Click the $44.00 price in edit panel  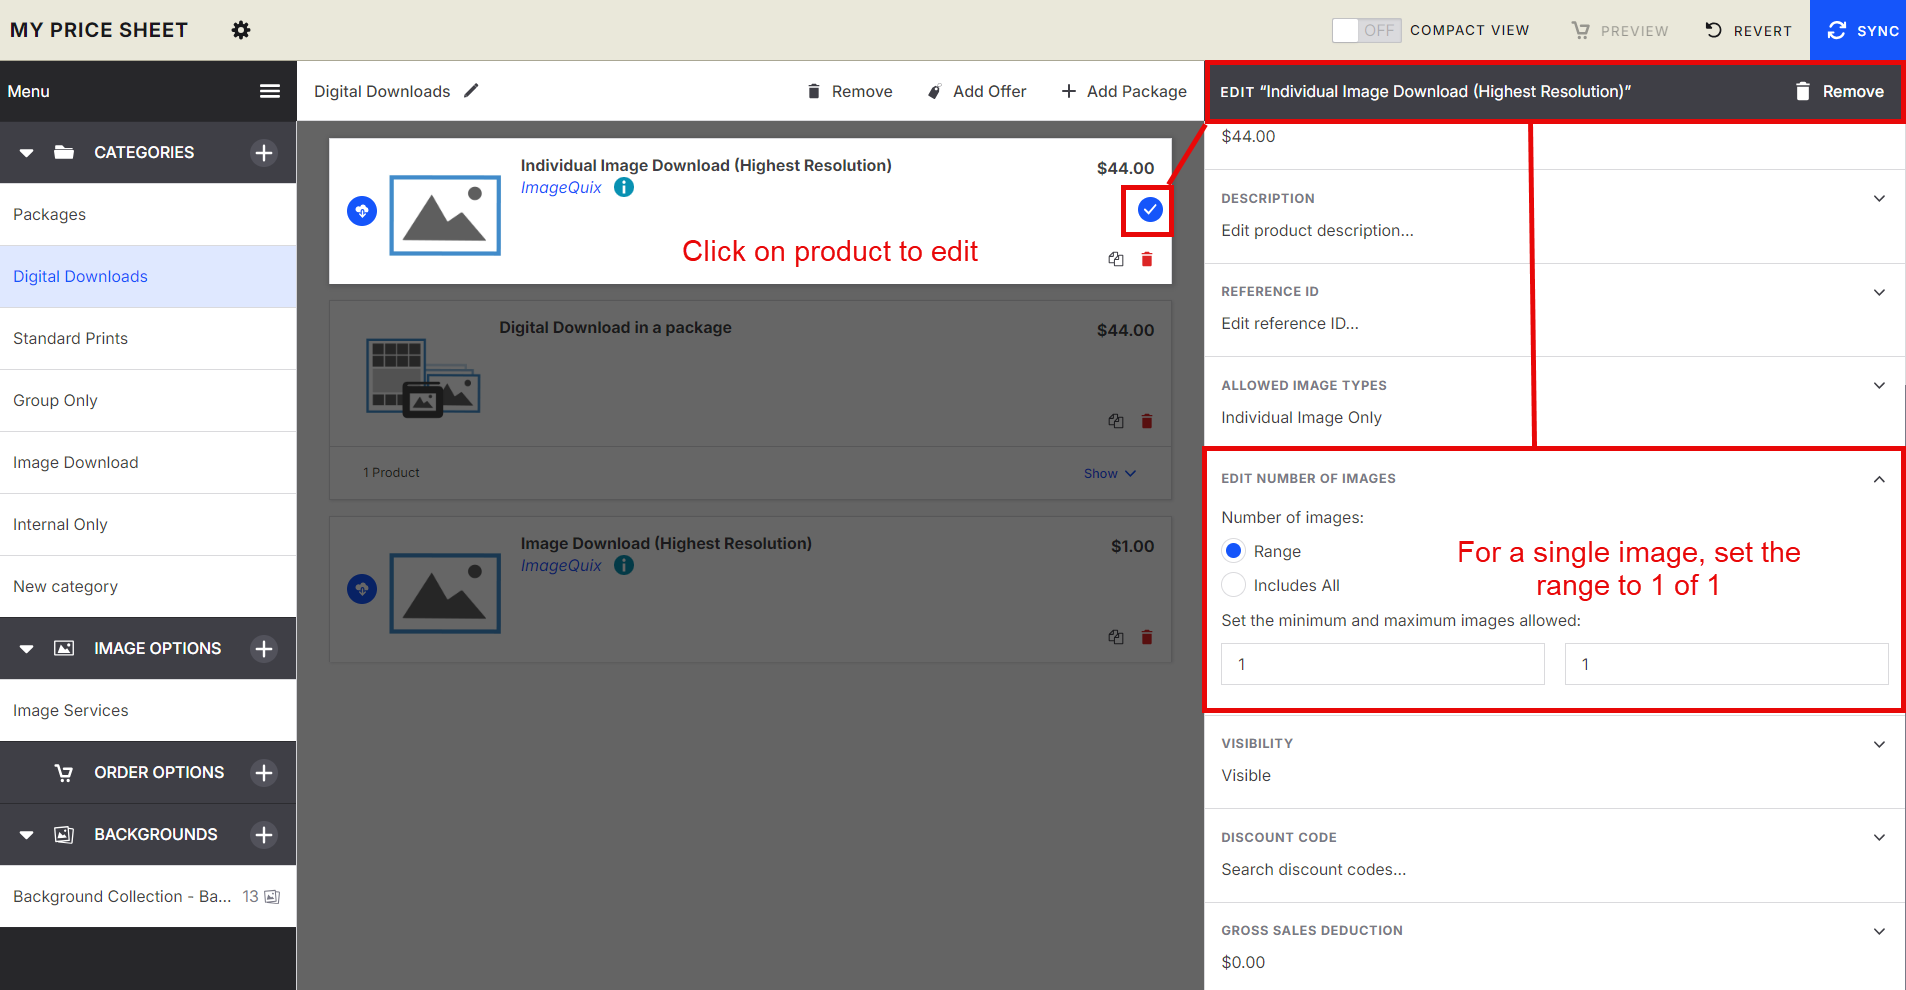click(1248, 137)
